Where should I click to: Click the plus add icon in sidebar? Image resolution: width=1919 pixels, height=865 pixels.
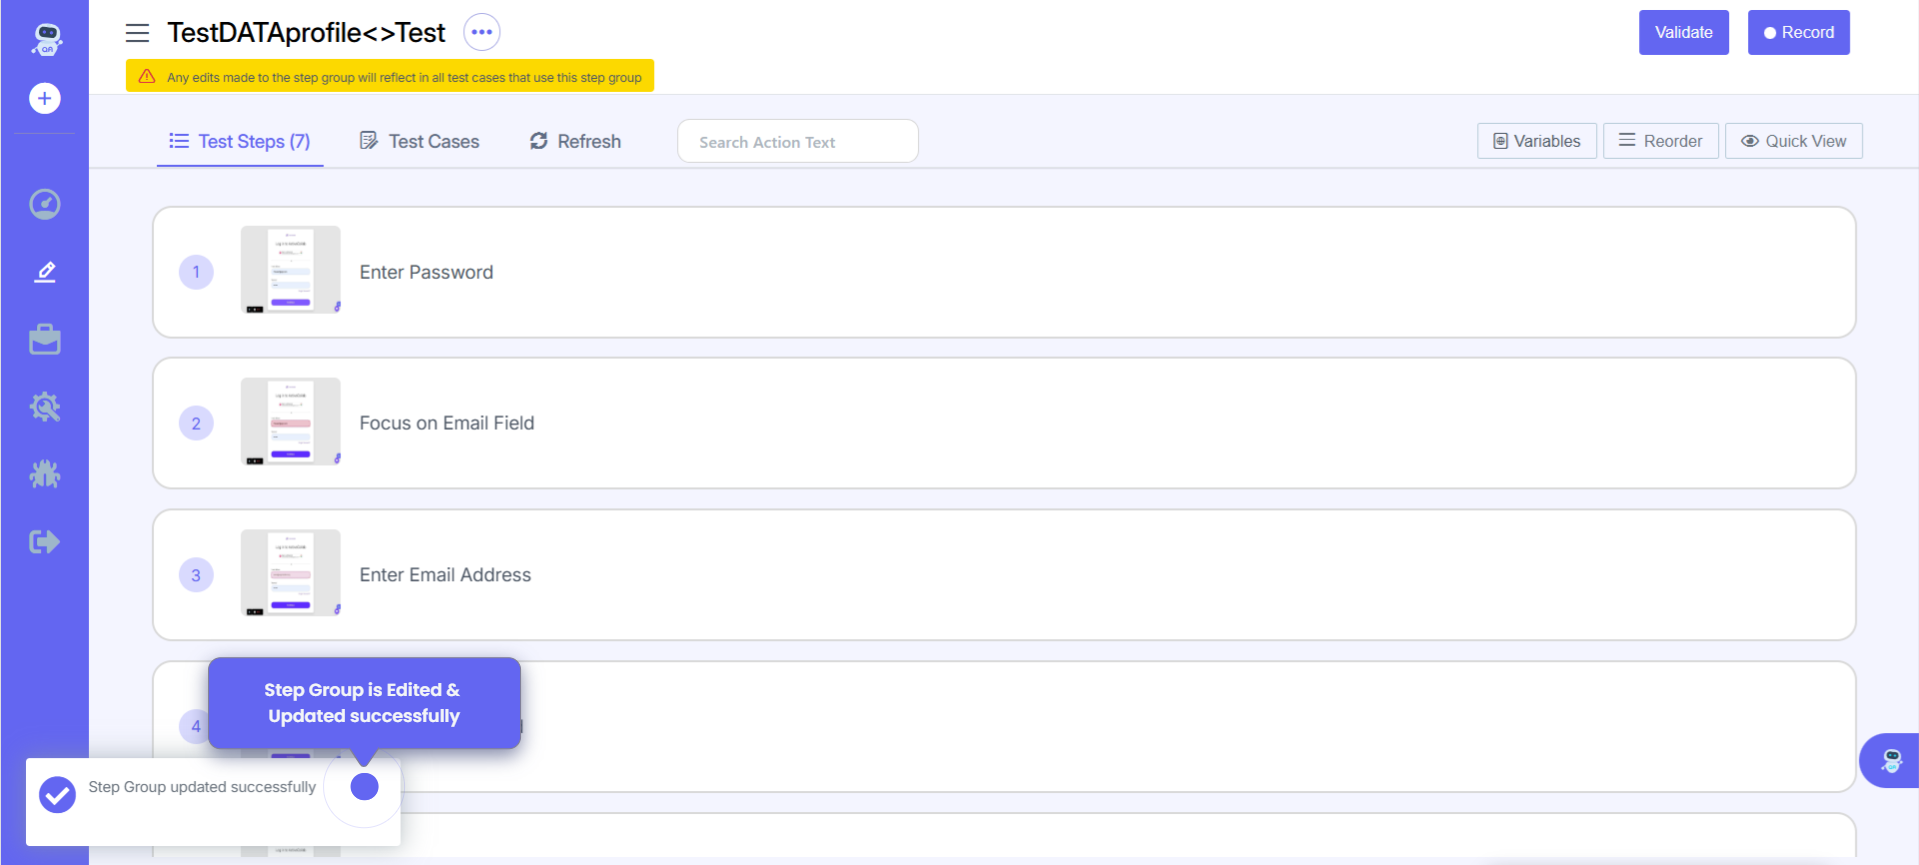pos(45,98)
